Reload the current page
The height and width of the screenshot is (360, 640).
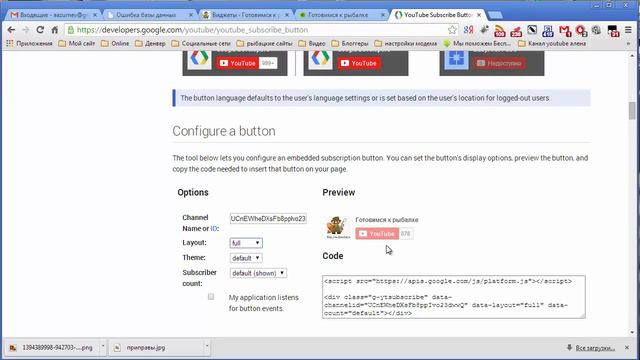coord(40,30)
